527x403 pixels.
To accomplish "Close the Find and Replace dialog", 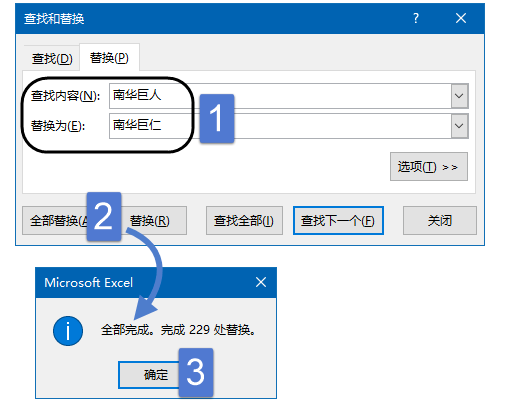I will (x=461, y=18).
